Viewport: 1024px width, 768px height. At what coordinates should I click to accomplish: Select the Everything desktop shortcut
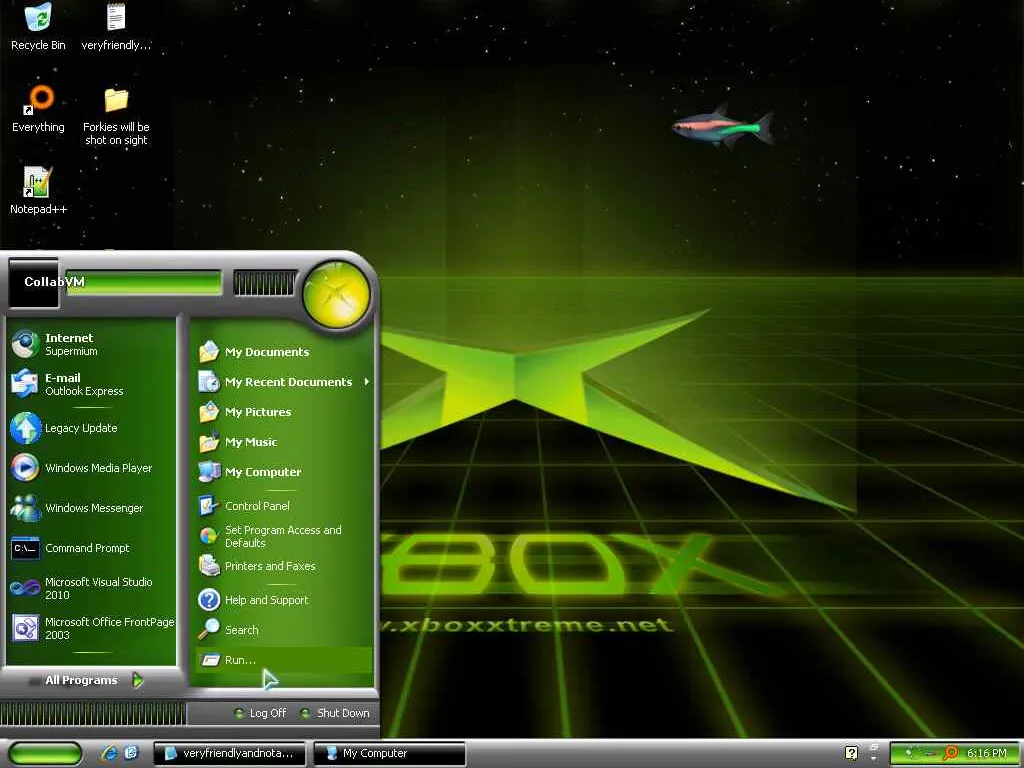[38, 109]
